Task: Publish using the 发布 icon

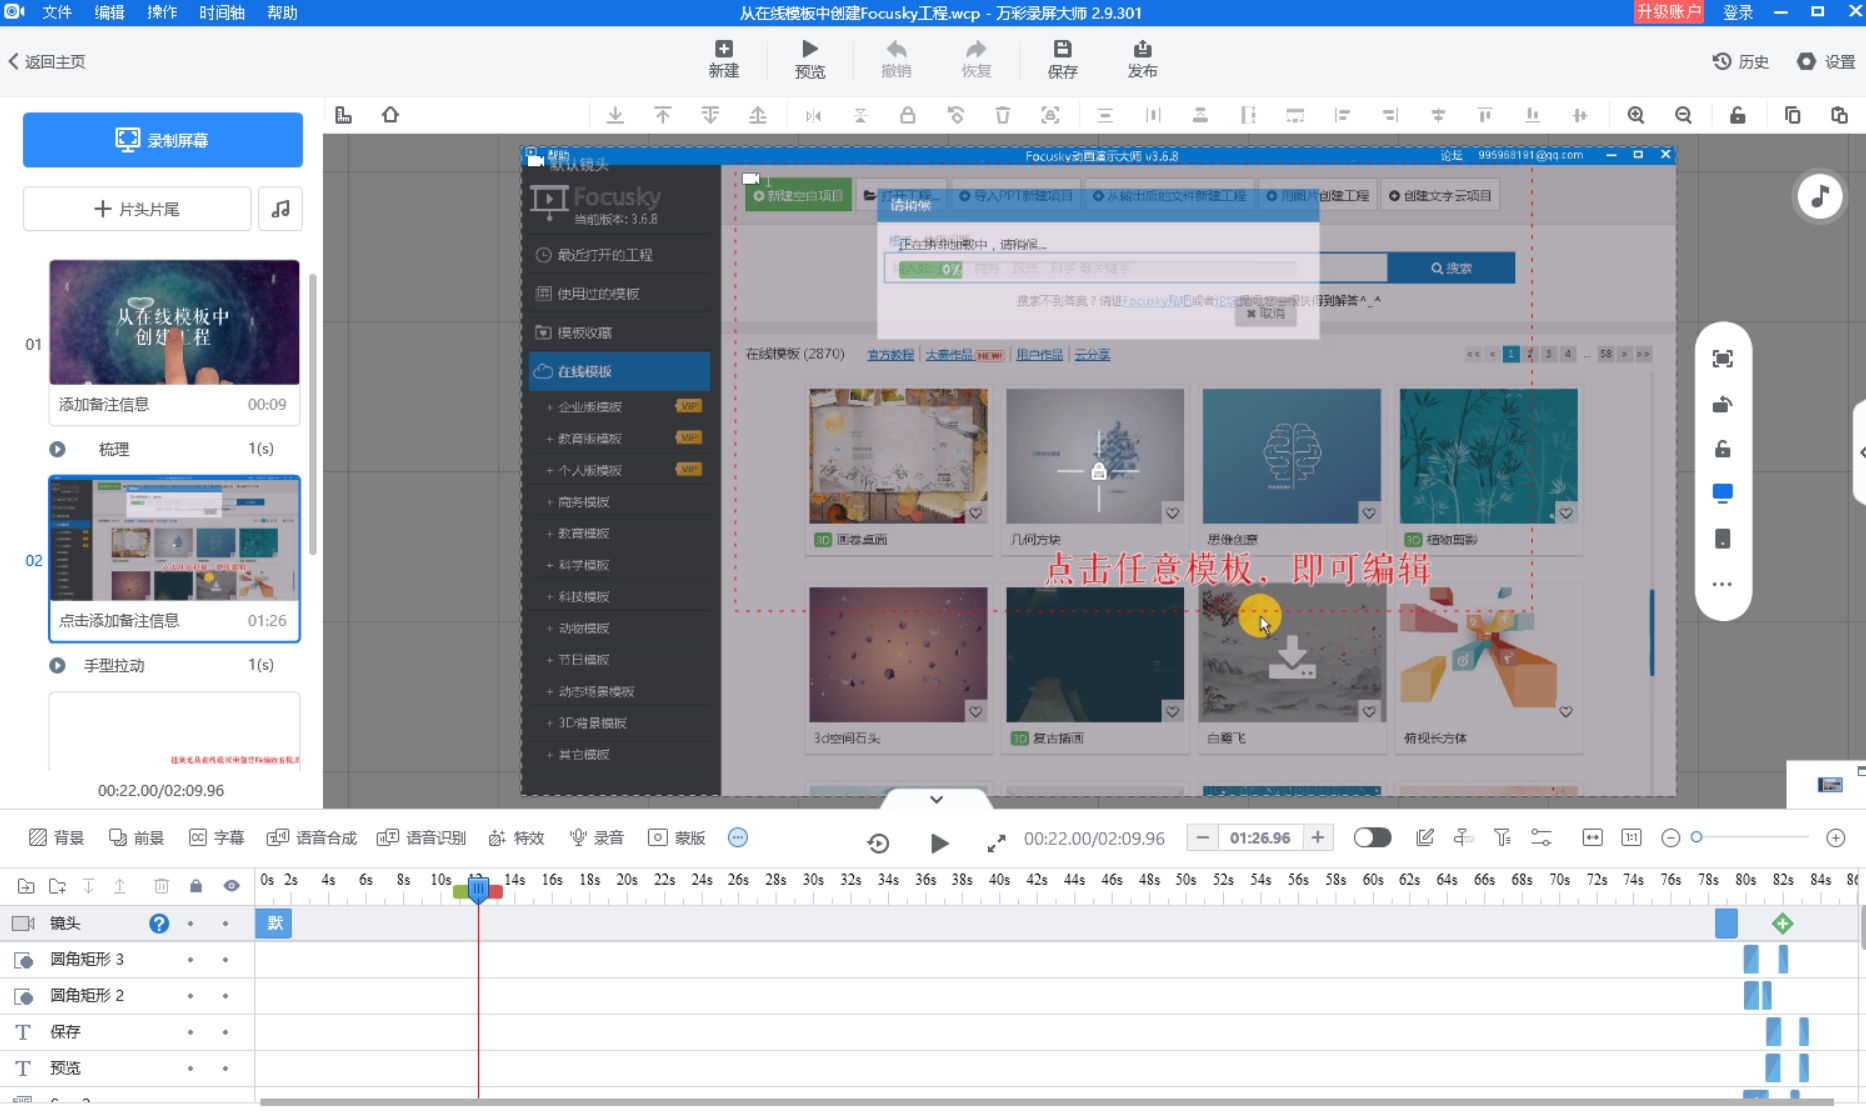Action: tap(1142, 59)
